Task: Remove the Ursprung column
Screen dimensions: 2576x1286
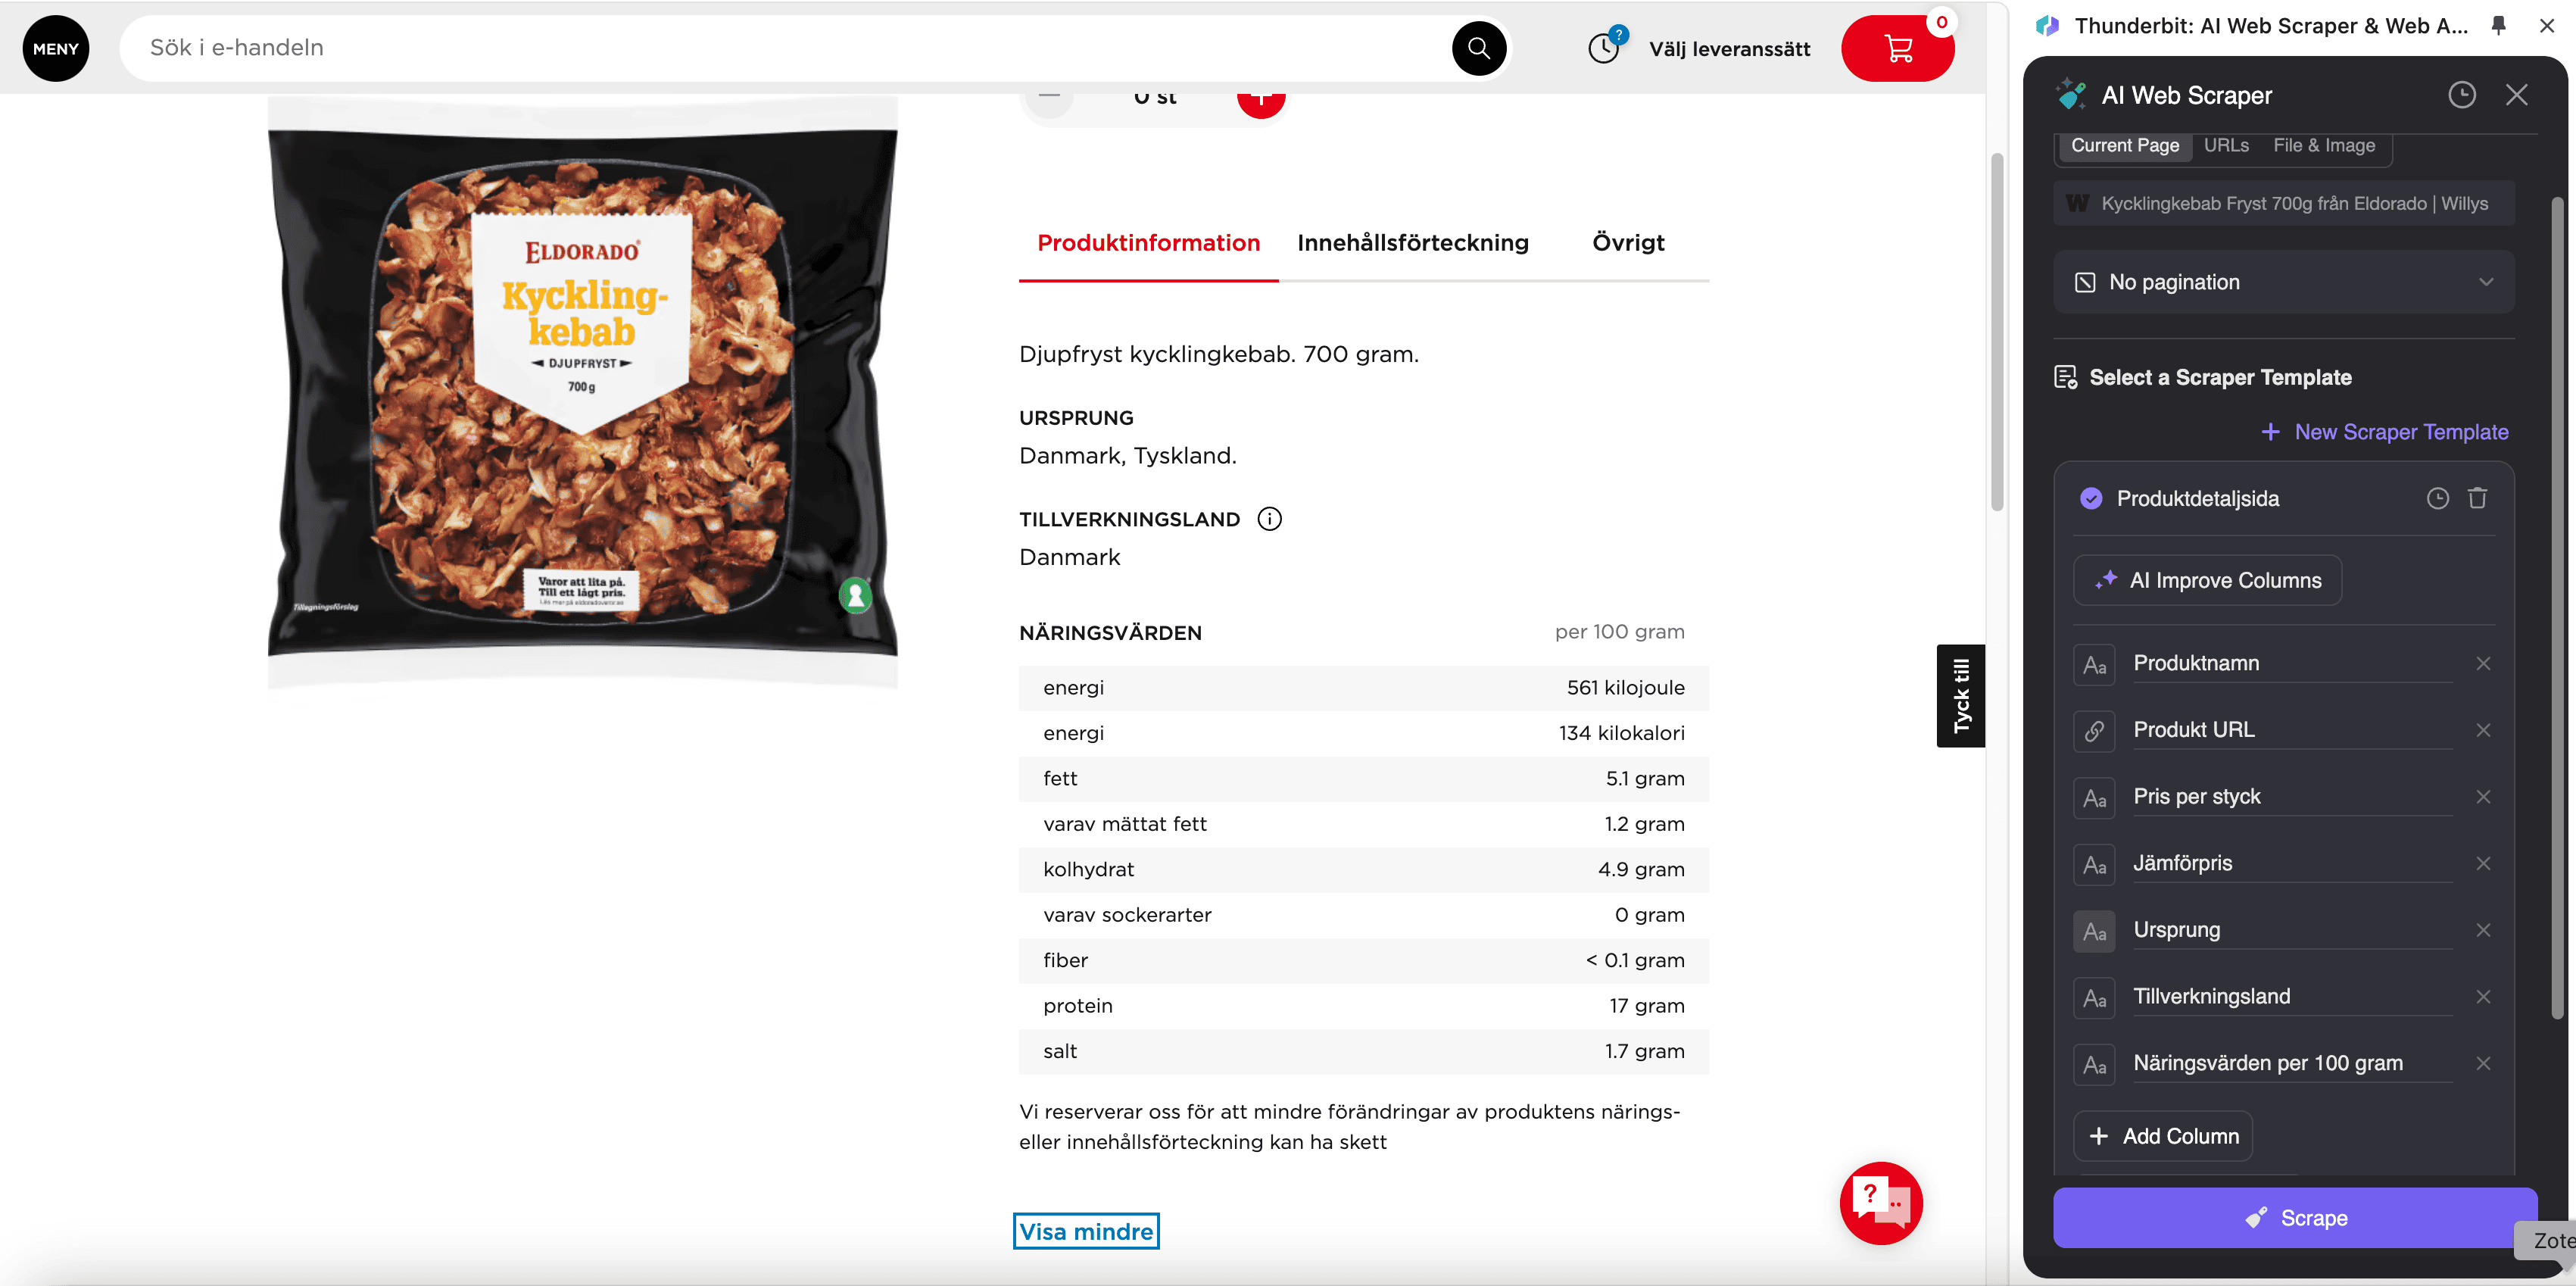Action: click(x=2483, y=930)
